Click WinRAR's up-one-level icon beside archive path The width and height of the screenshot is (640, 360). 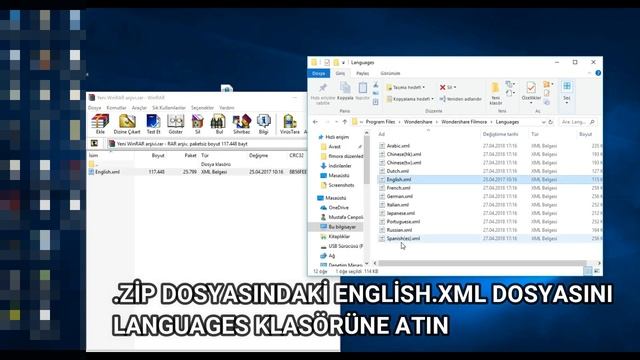point(94,144)
